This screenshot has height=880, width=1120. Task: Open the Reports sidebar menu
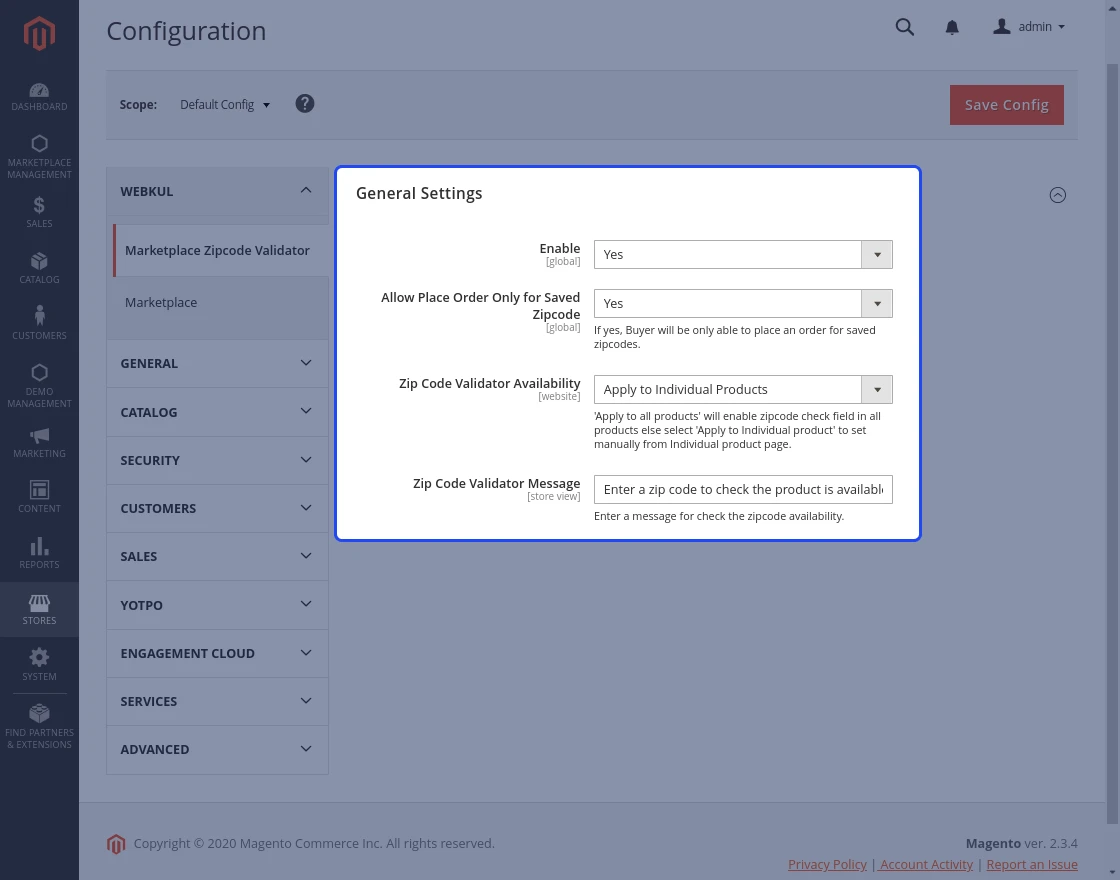39,553
